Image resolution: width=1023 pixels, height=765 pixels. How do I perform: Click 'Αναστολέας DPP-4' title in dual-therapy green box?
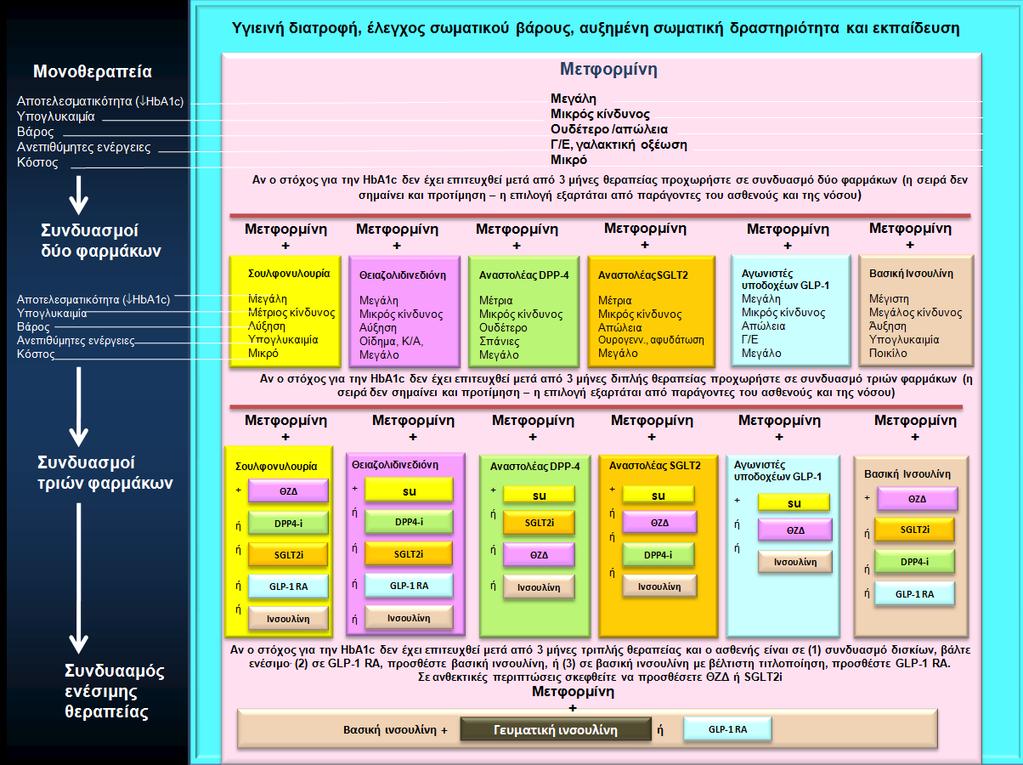[524, 275]
